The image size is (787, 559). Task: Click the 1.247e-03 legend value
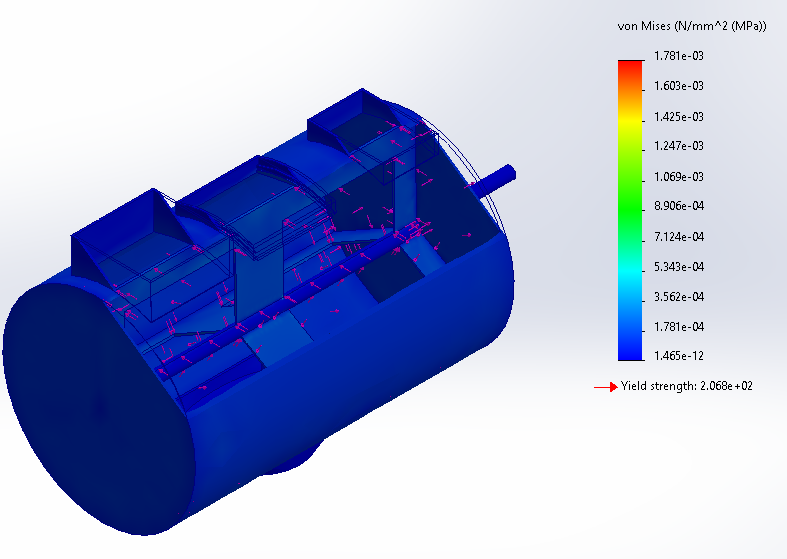pyautogui.click(x=679, y=146)
